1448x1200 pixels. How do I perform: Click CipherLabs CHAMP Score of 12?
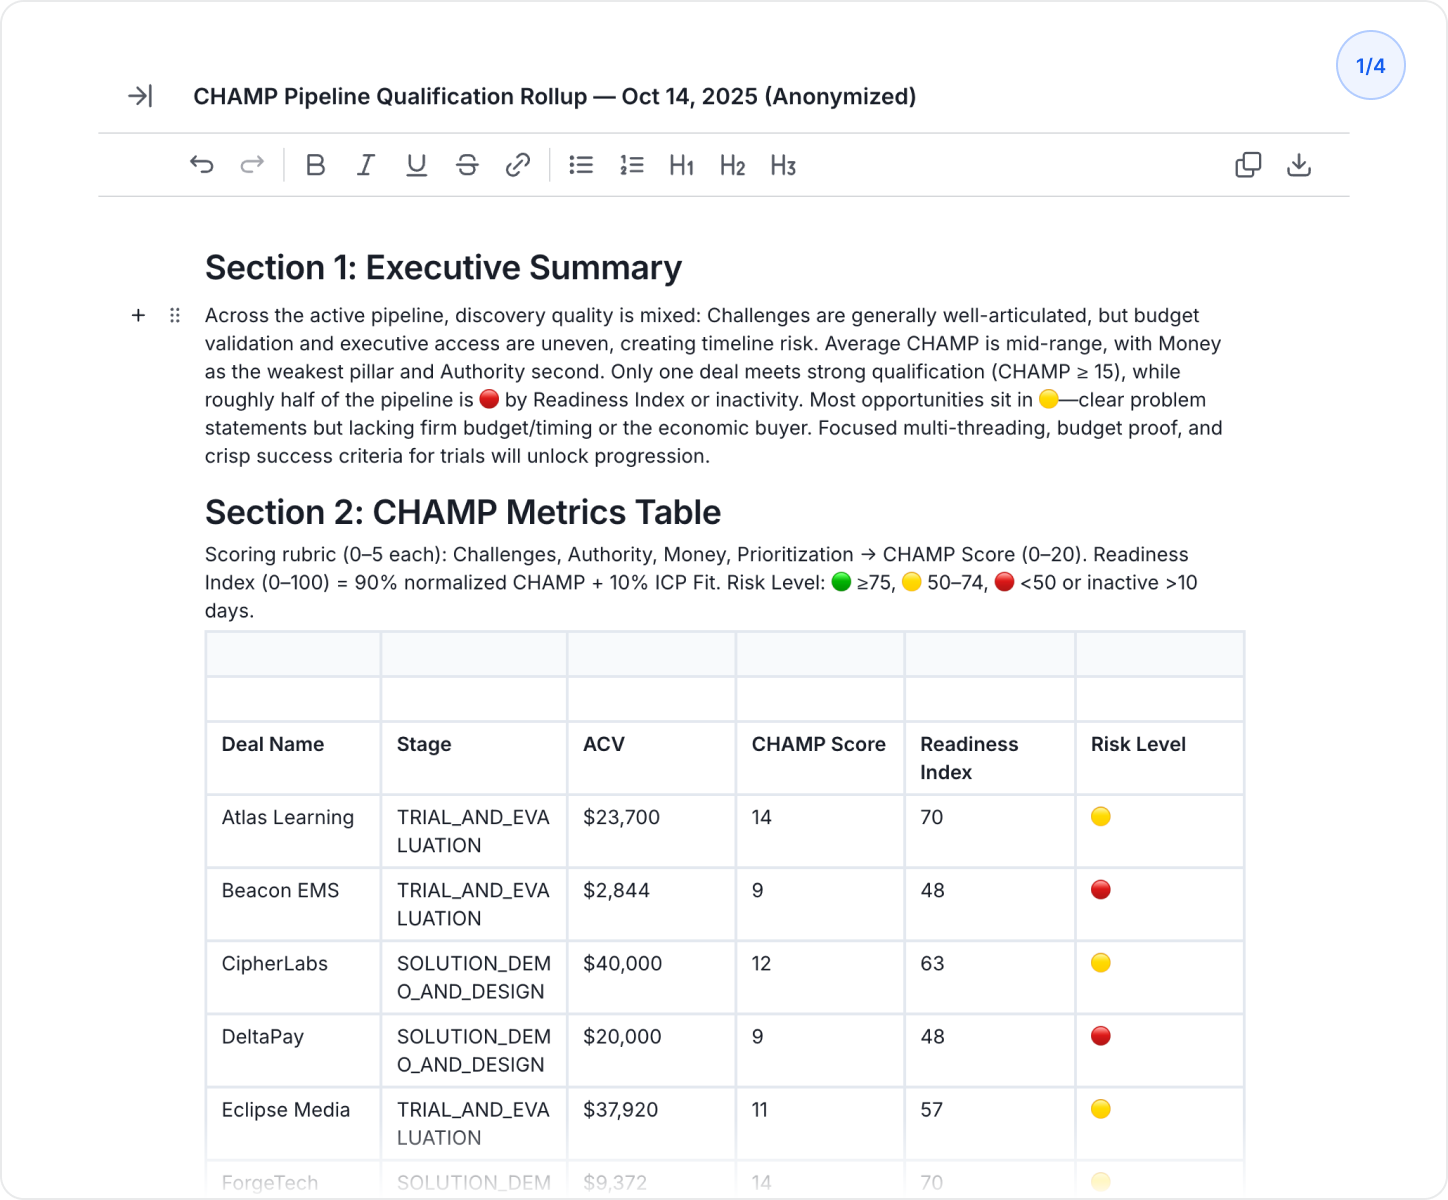(x=820, y=977)
